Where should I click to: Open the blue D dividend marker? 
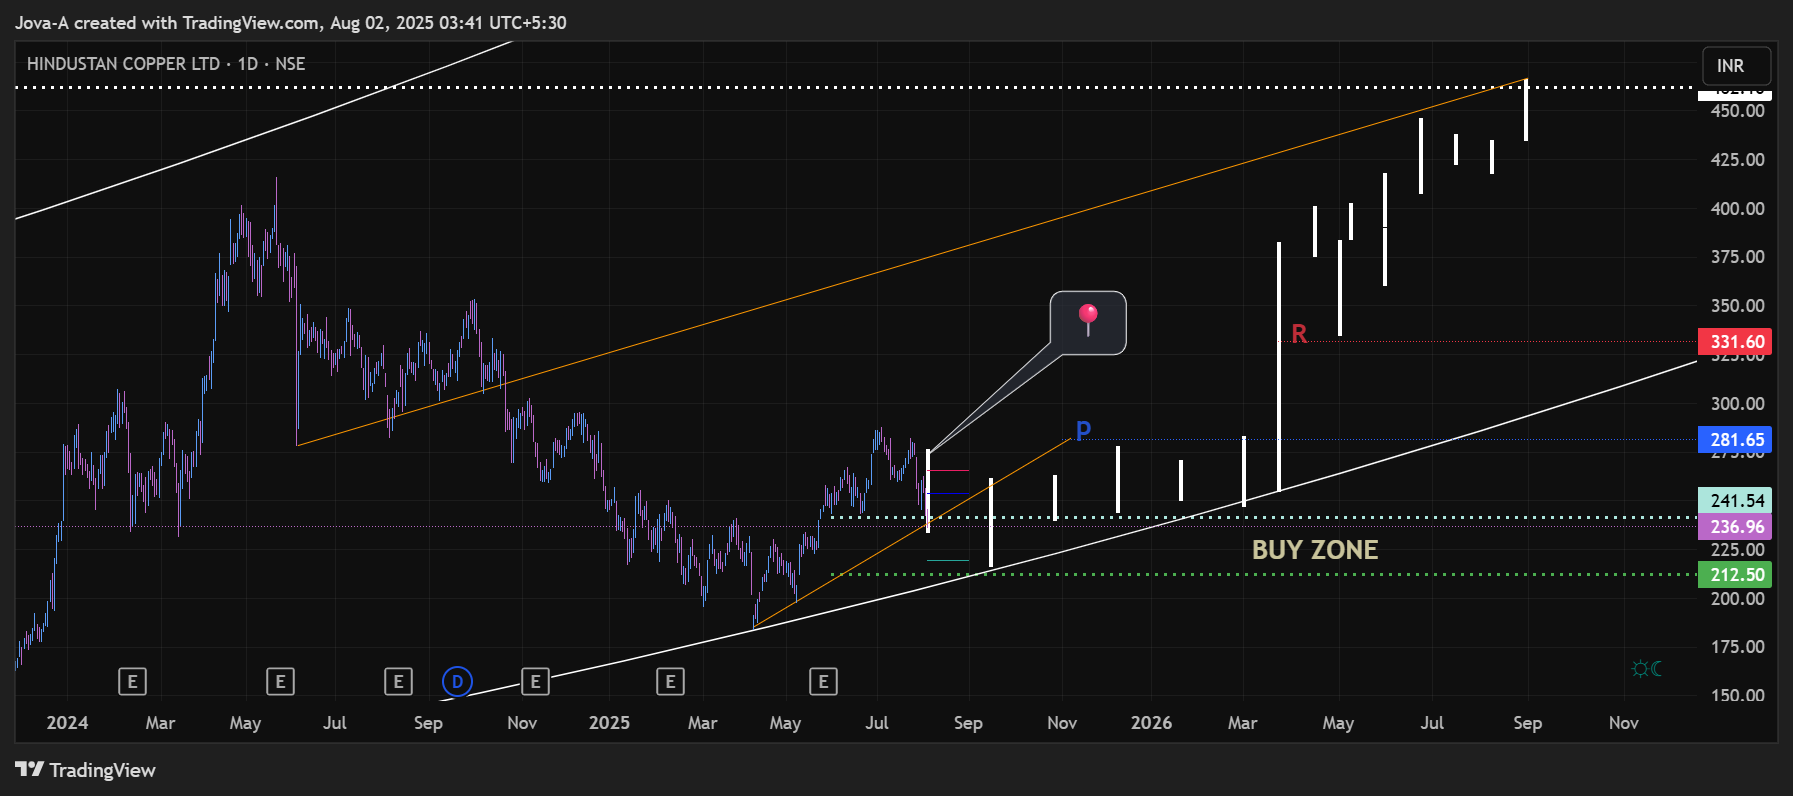[457, 682]
